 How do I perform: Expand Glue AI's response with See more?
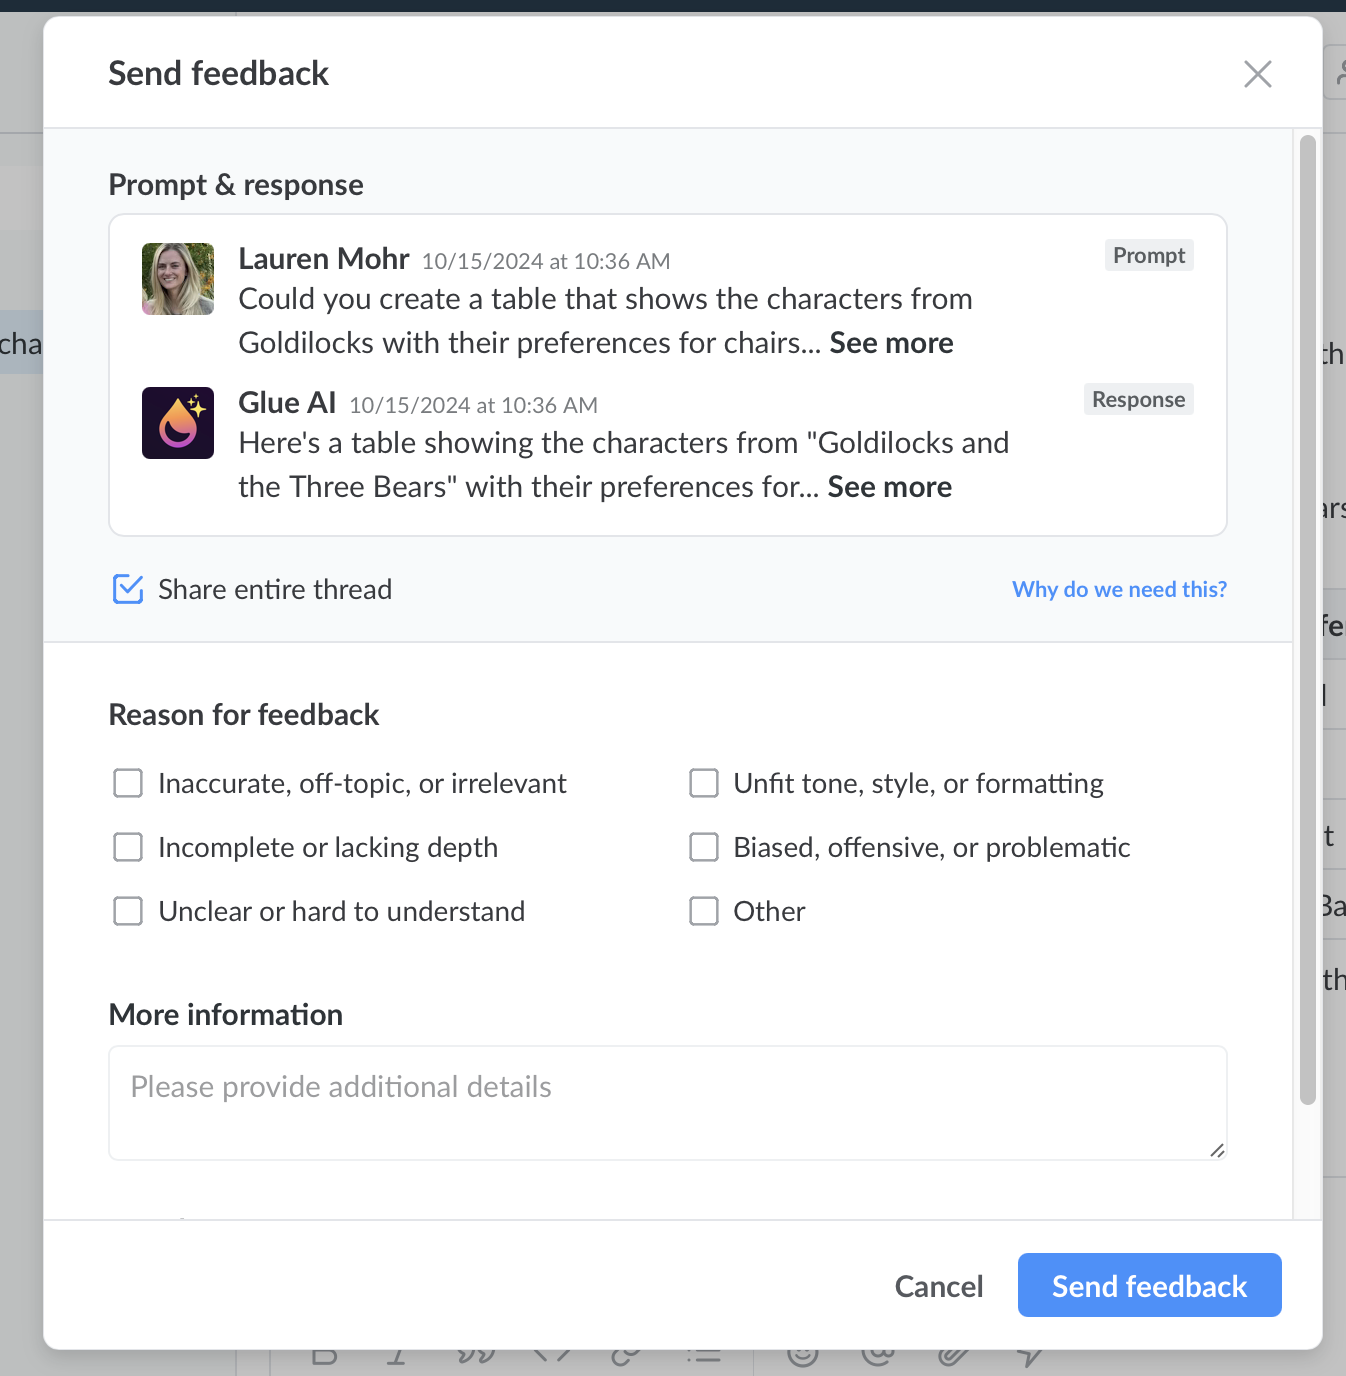pos(889,487)
